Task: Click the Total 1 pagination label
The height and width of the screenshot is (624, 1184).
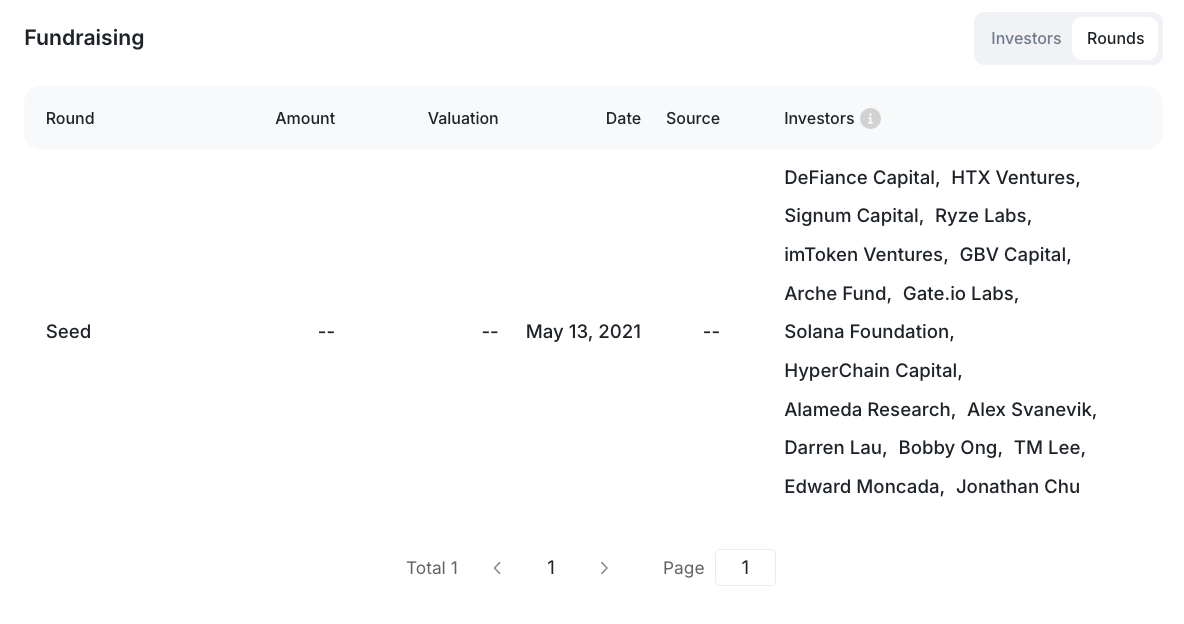Action: (432, 568)
